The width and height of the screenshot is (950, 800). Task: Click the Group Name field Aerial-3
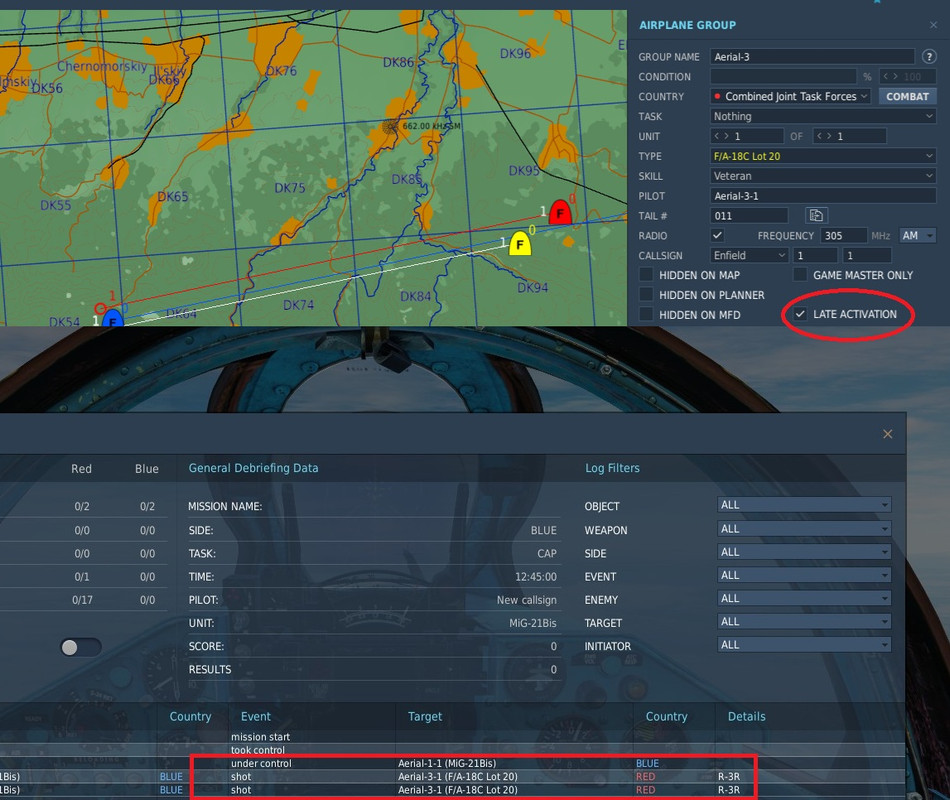[812, 56]
